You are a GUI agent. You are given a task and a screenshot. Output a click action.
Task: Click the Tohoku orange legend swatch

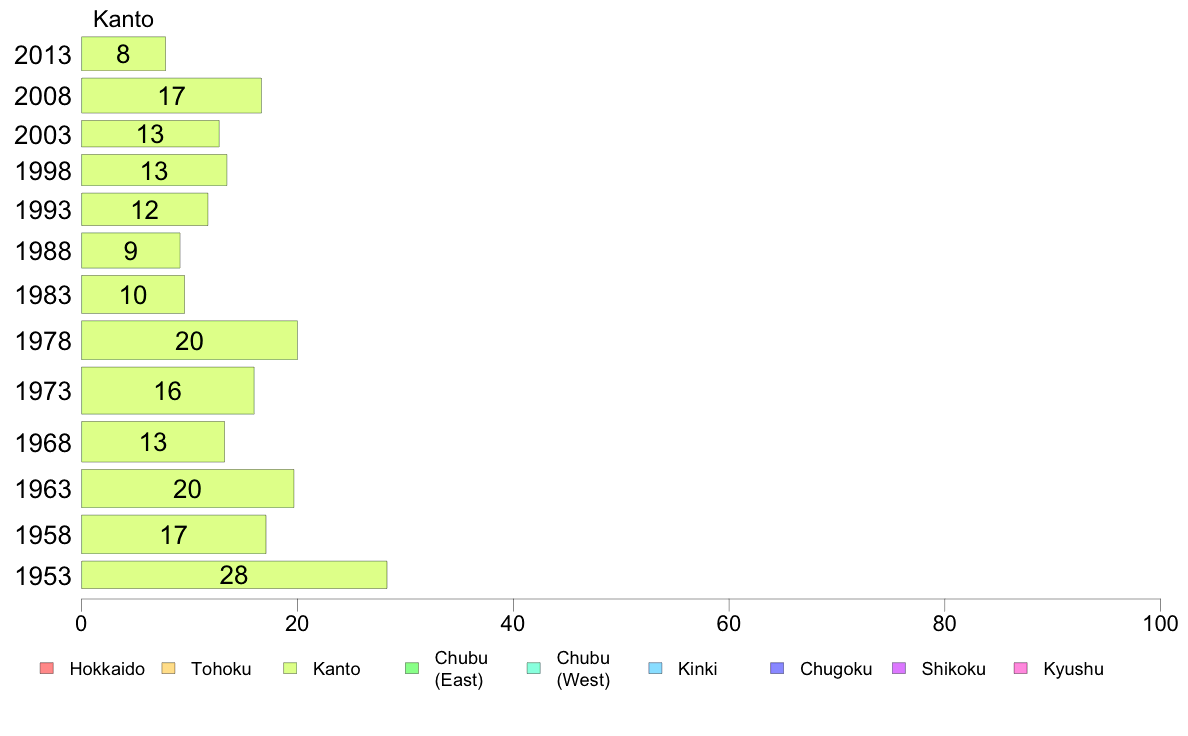tap(168, 668)
